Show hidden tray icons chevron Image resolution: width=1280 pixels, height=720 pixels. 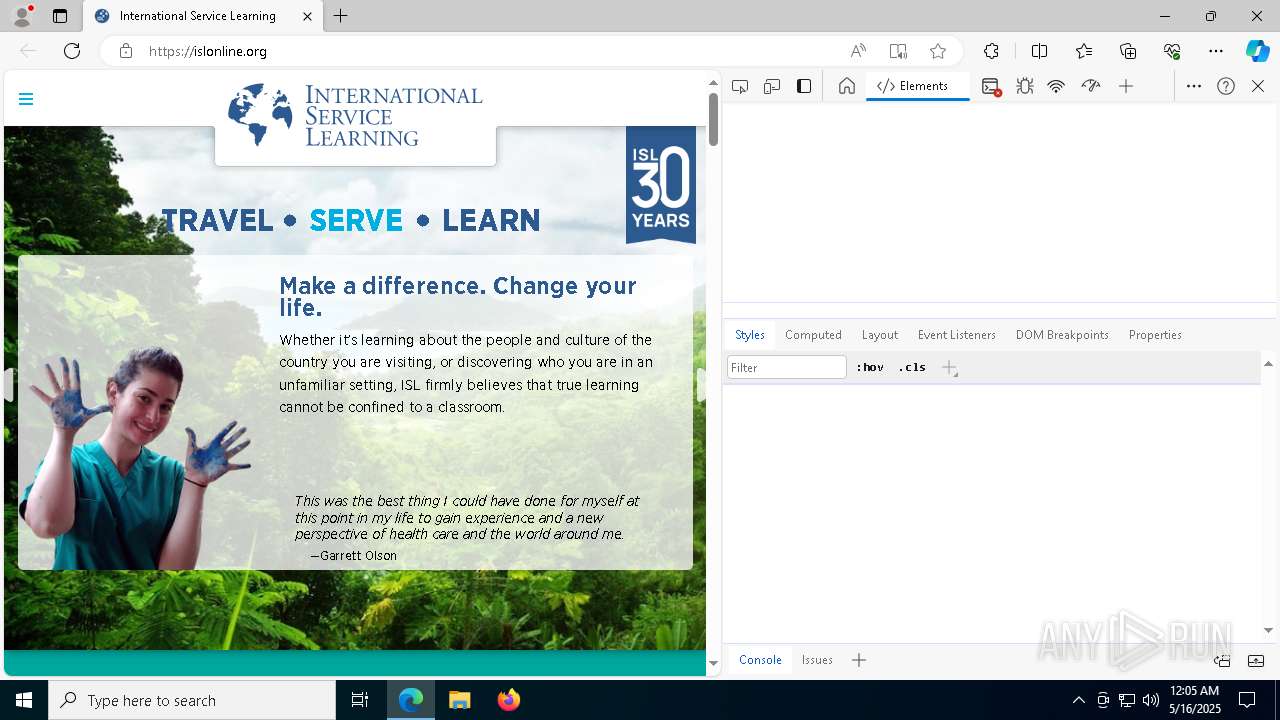[x=1078, y=700]
